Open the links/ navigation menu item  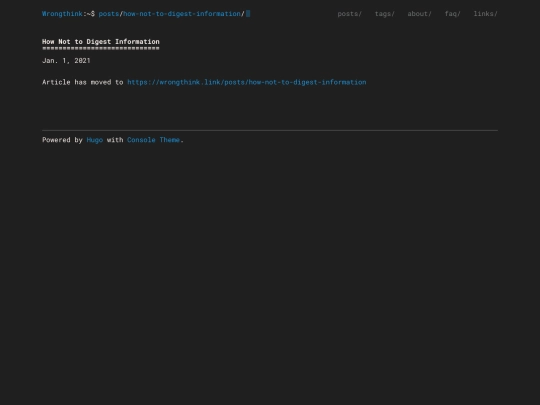click(486, 14)
